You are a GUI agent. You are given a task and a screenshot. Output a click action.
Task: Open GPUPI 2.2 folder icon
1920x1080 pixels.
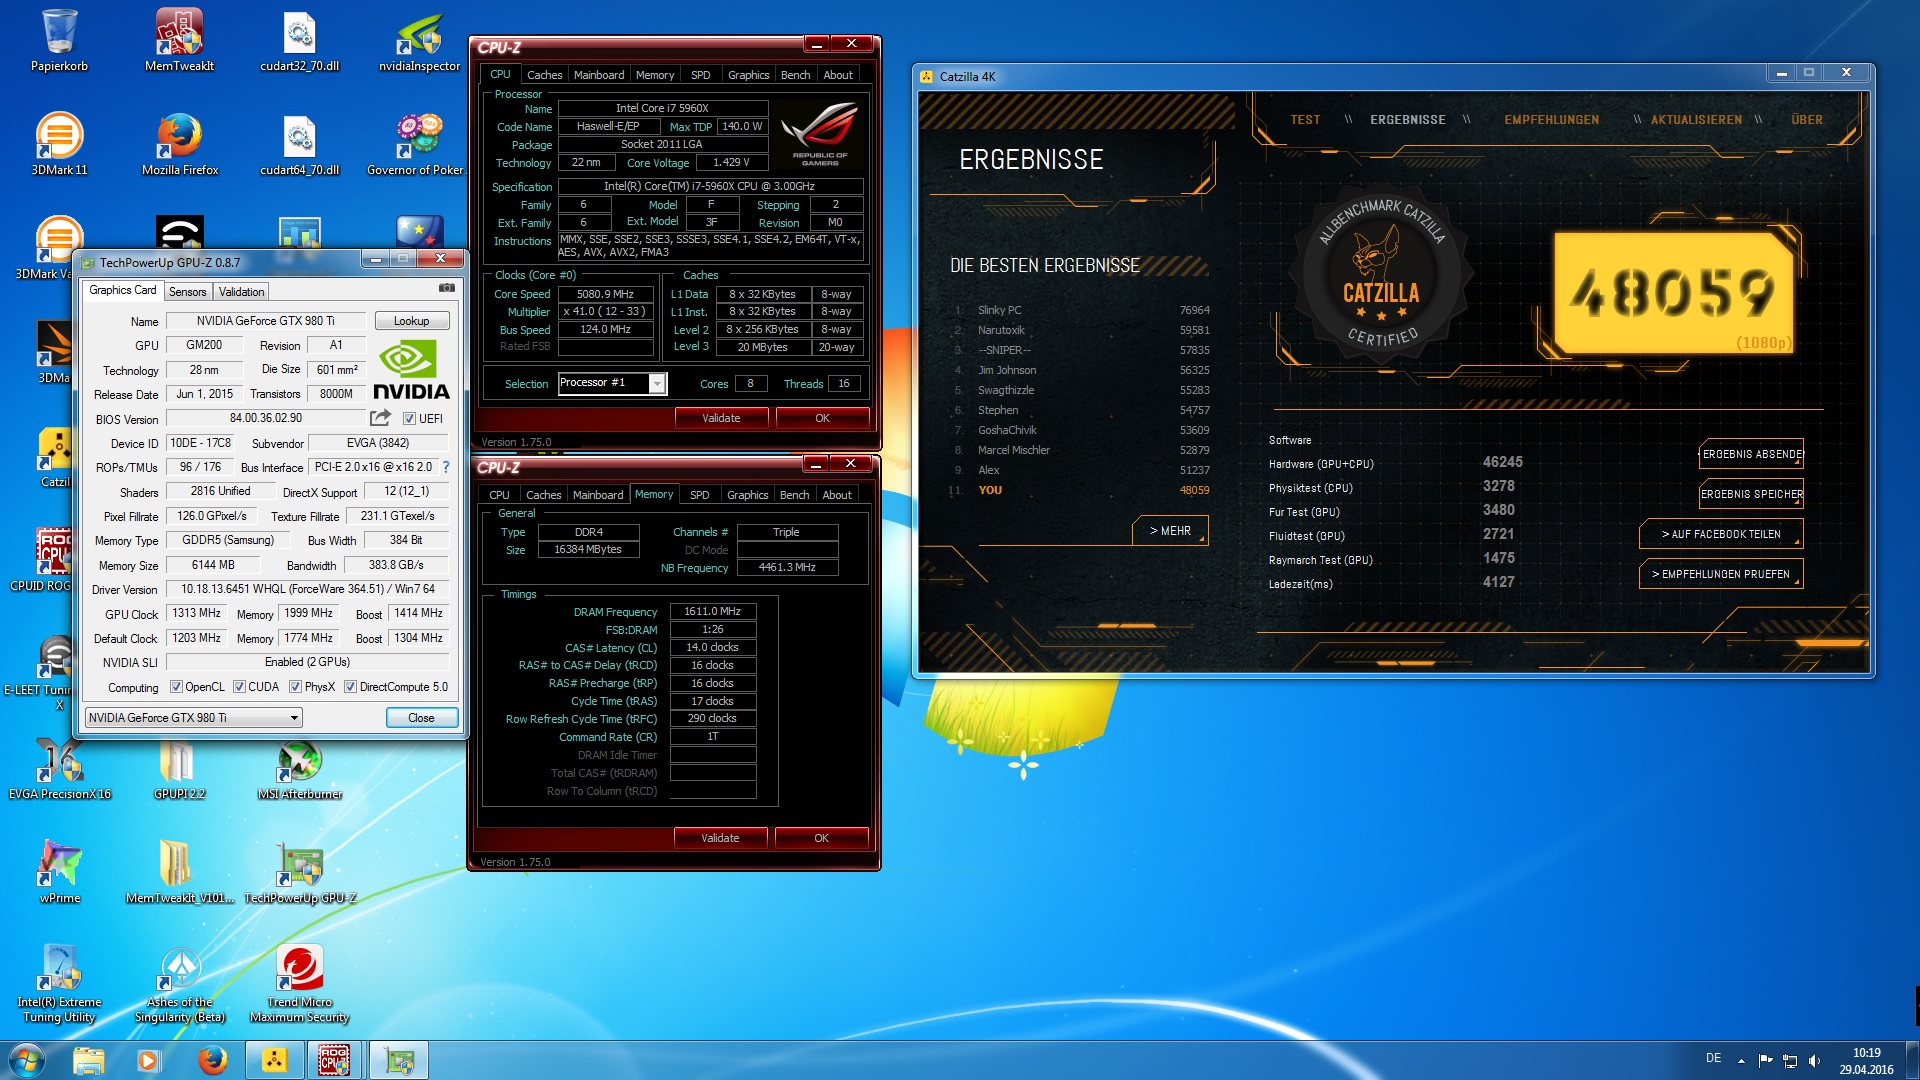coord(179,768)
